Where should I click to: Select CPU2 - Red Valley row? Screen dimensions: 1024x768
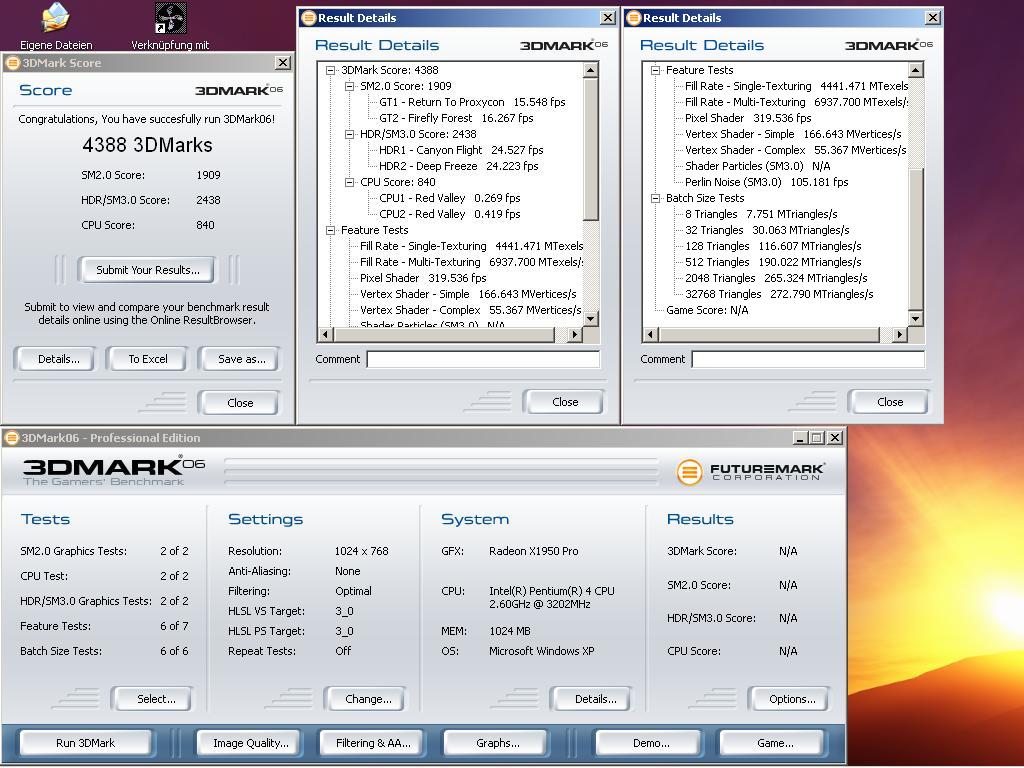click(449, 214)
